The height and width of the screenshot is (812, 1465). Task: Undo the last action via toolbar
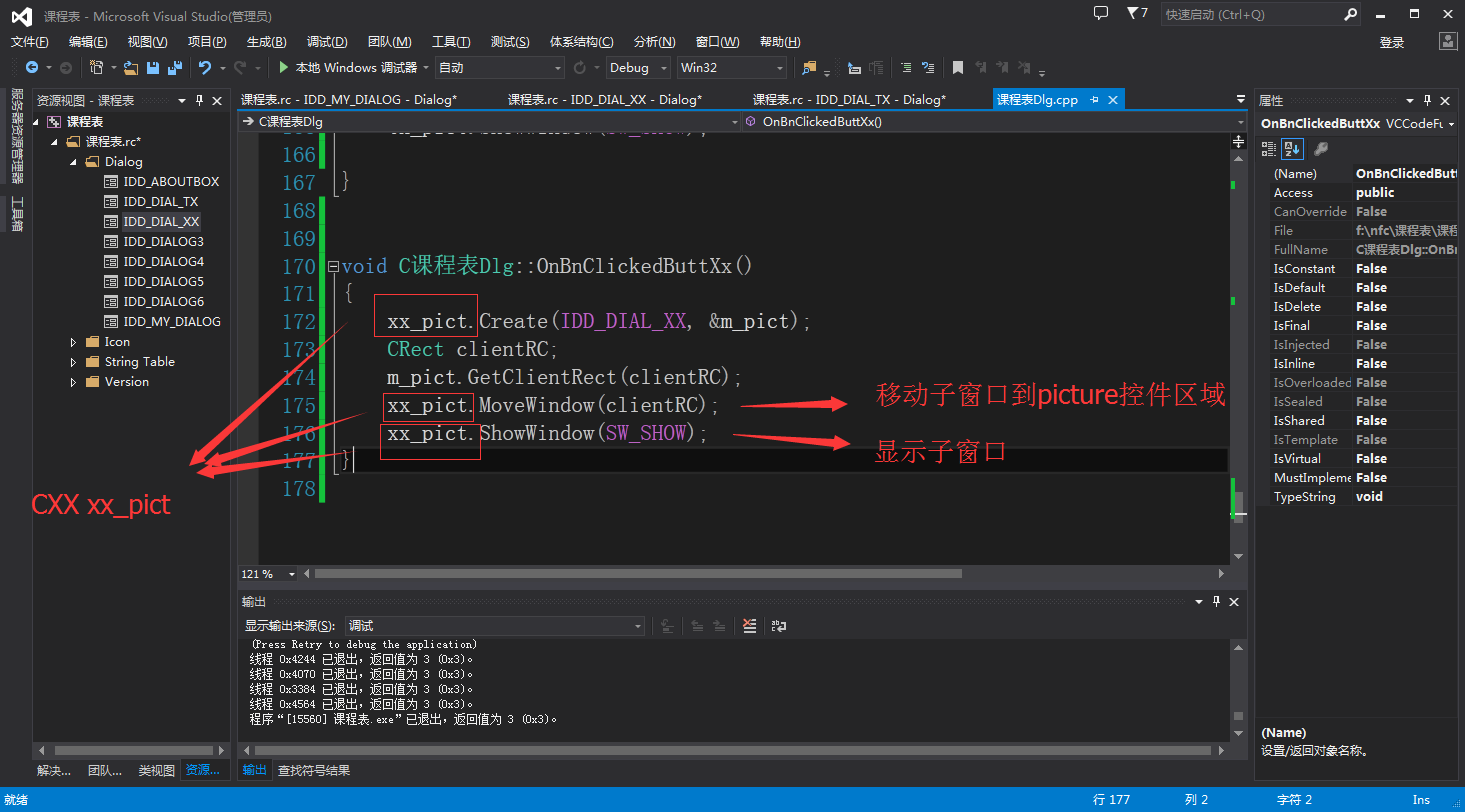204,68
